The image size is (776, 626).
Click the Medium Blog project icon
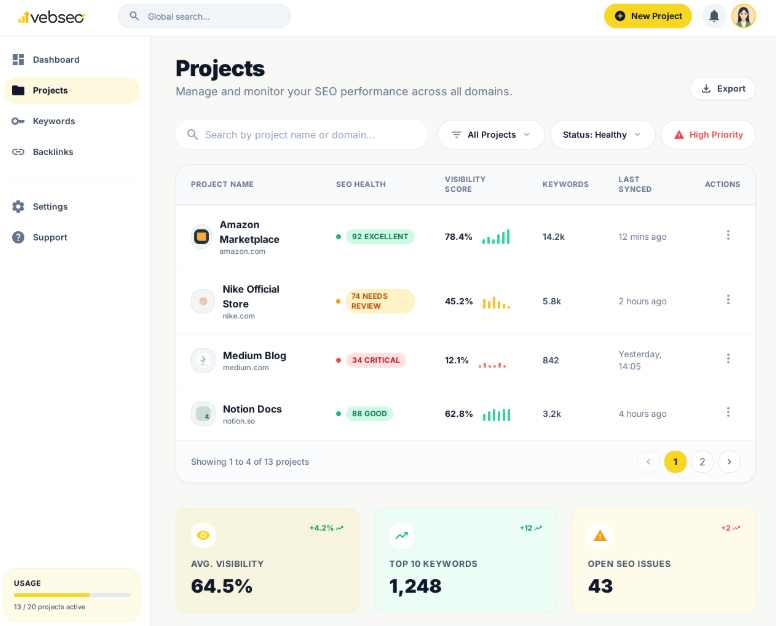(203, 360)
